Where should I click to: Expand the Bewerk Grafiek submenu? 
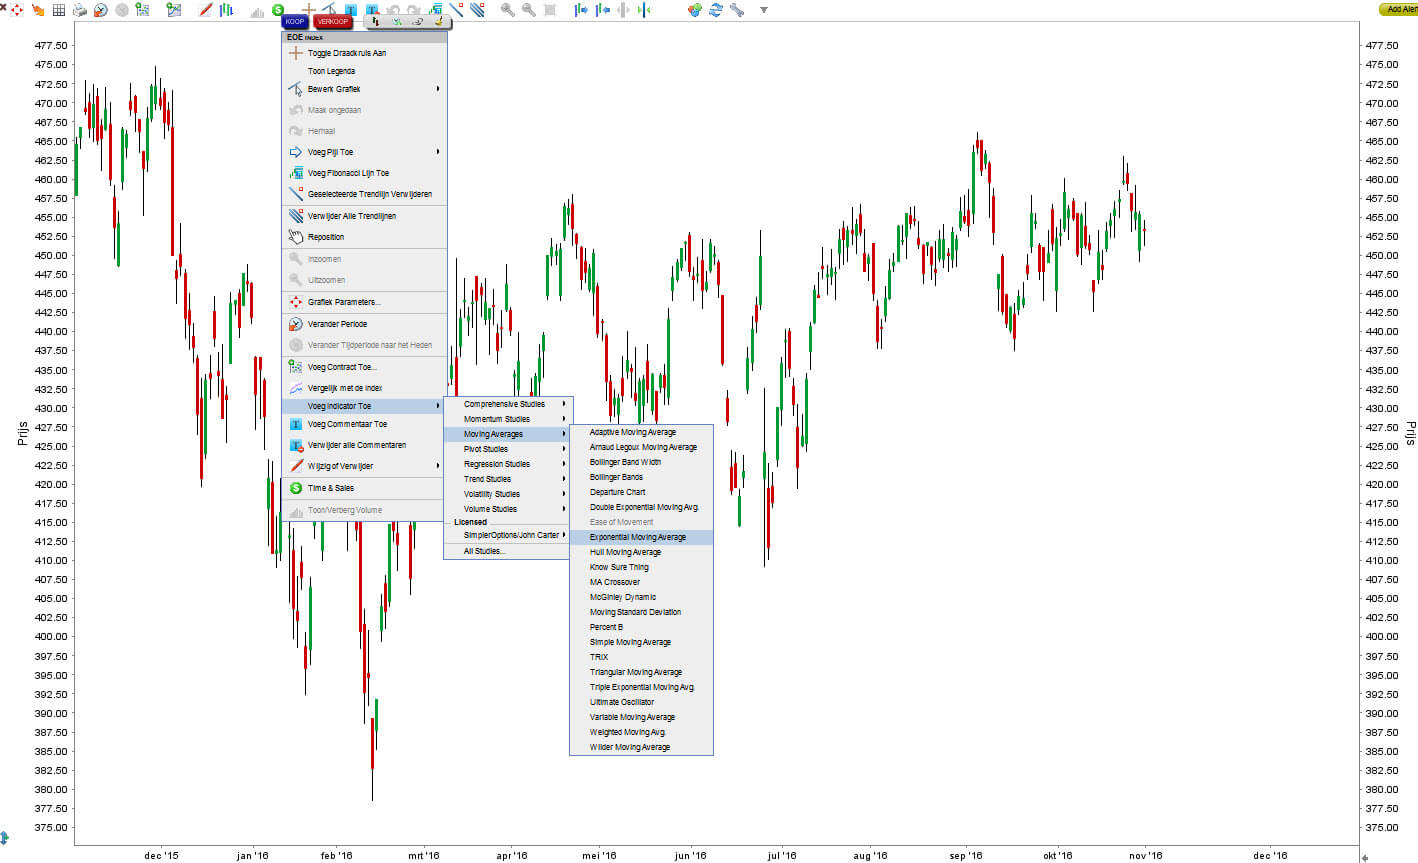[364, 89]
